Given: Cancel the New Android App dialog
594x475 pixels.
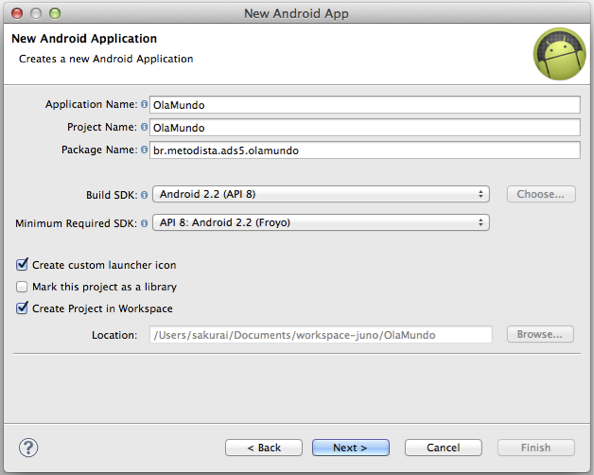Looking at the screenshot, I should 443,448.
